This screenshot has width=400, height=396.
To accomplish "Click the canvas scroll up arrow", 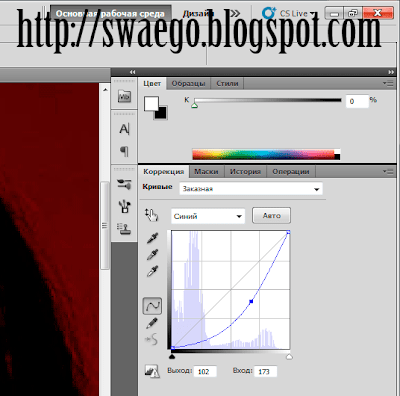I will pos(105,89).
